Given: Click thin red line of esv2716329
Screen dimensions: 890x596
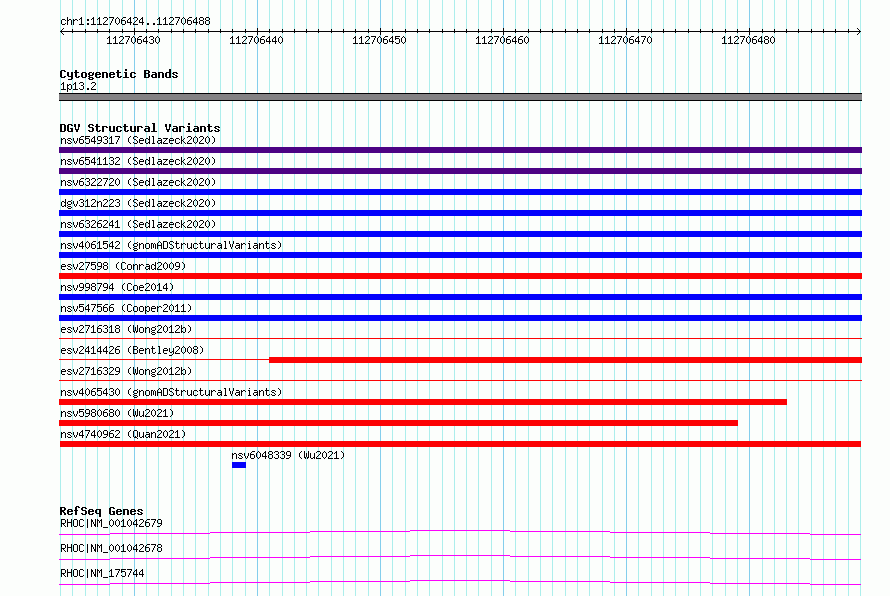Looking at the screenshot, I should click(x=460, y=381).
